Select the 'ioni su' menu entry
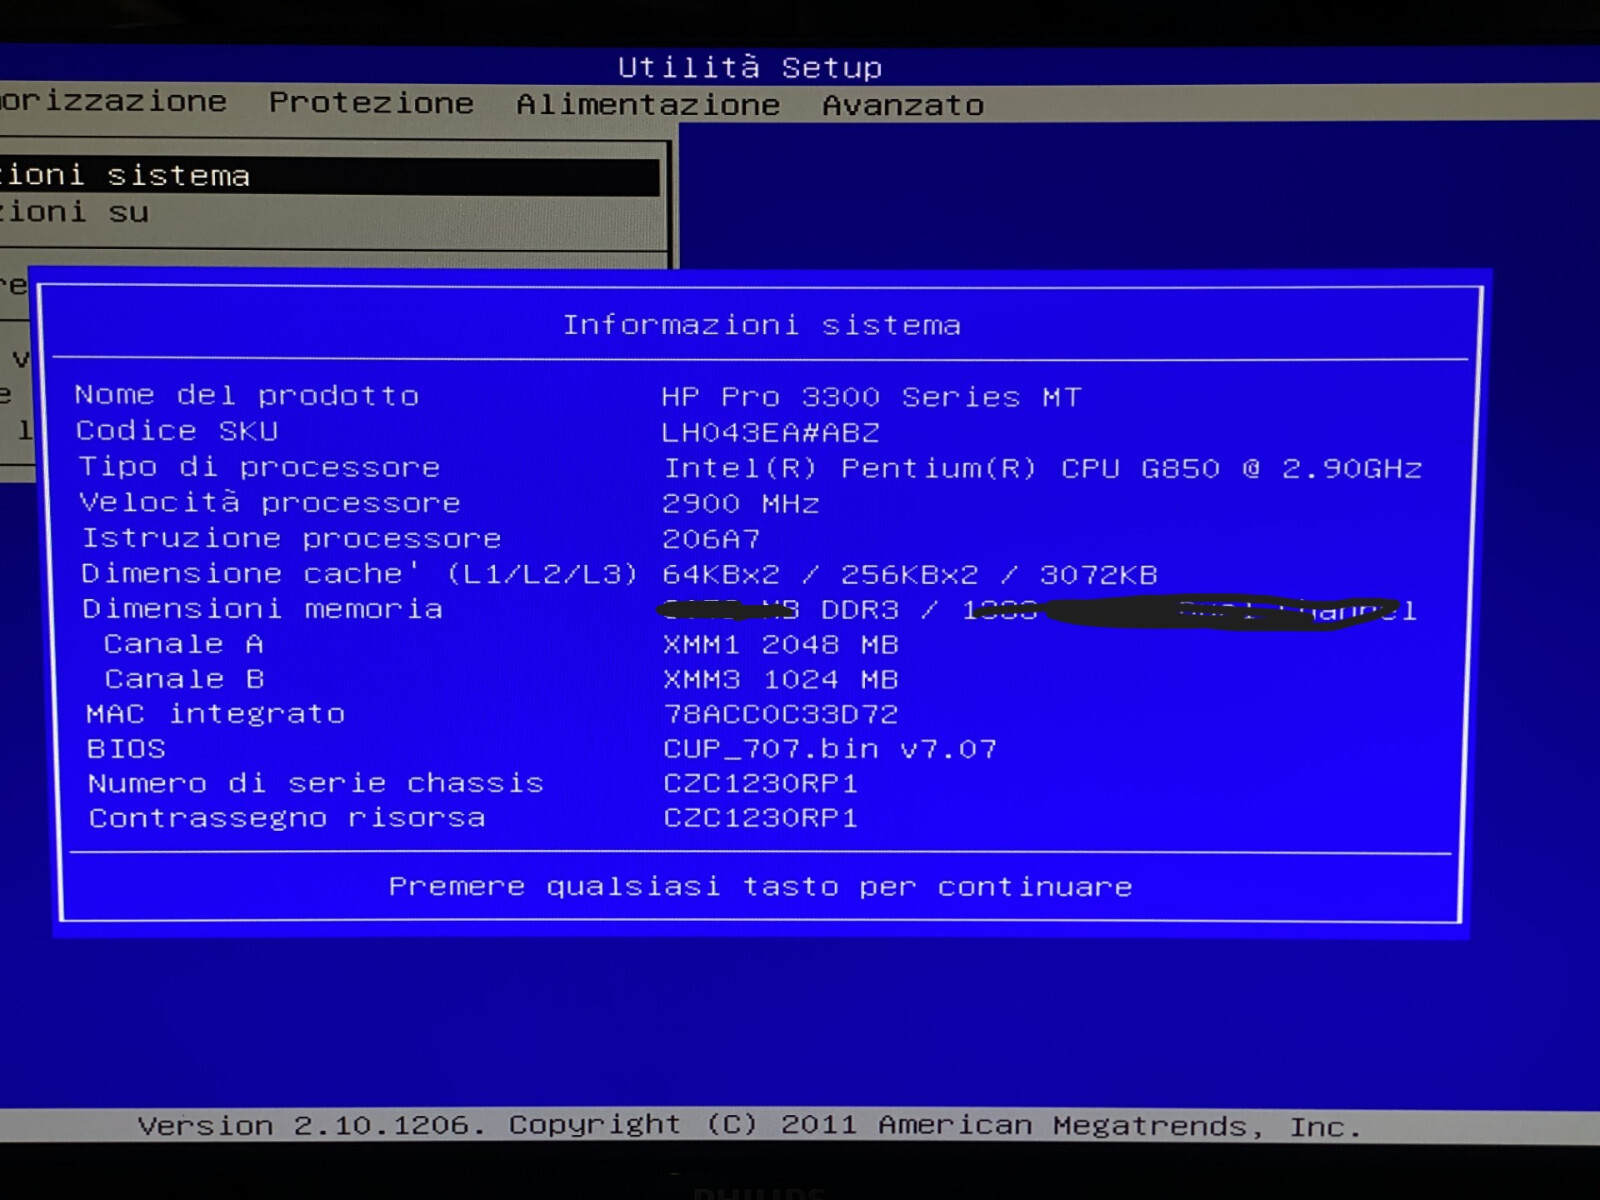The height and width of the screenshot is (1200, 1600). click(74, 212)
